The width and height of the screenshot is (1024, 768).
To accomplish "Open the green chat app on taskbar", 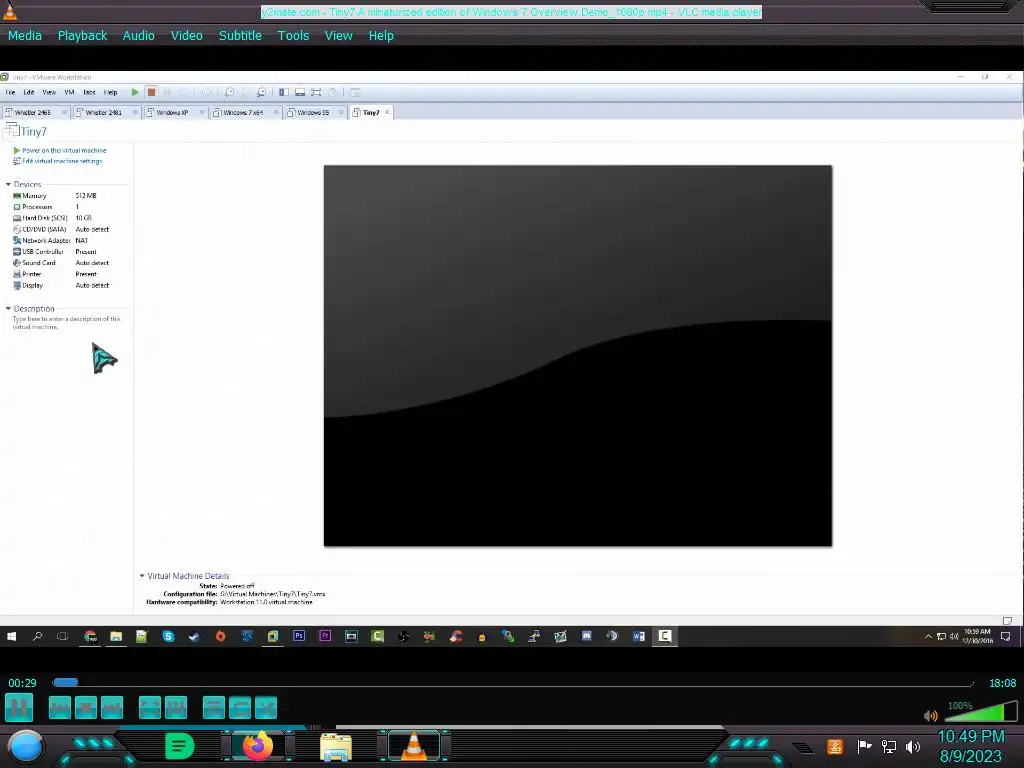I will coord(180,746).
